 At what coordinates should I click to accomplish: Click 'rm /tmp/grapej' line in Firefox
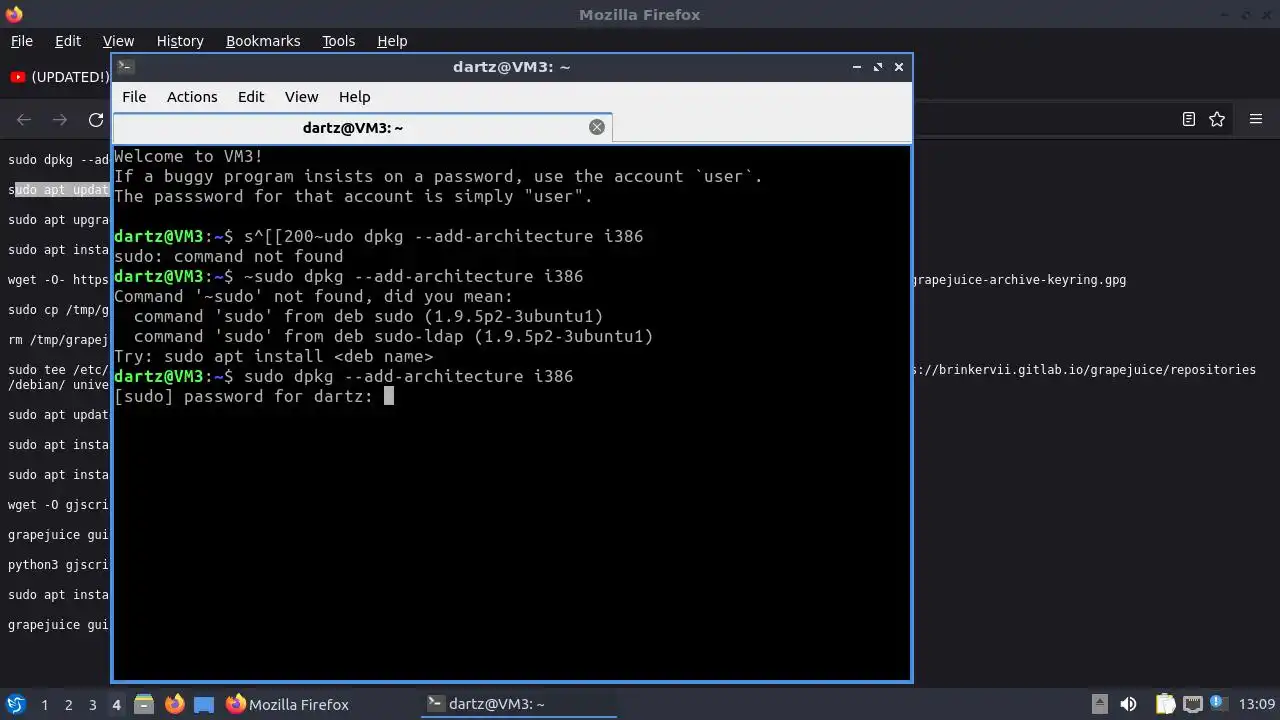58,340
